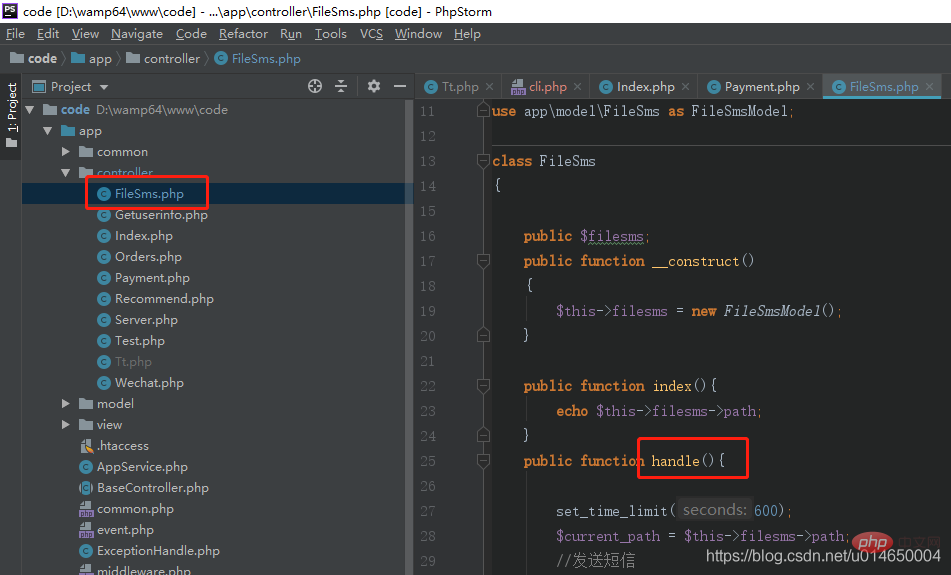Open the Run menu
951x575 pixels.
[x=291, y=34]
